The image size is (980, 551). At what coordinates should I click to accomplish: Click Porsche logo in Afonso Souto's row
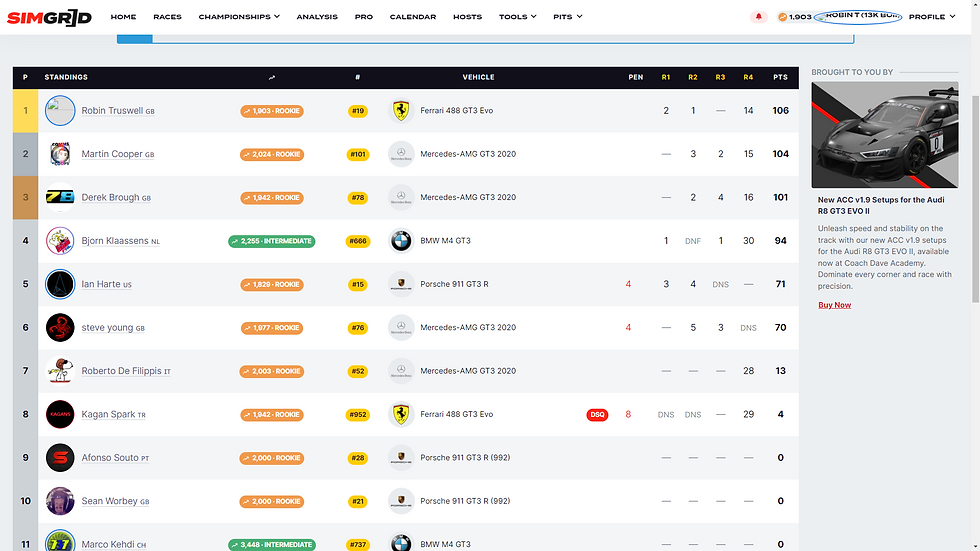click(401, 458)
